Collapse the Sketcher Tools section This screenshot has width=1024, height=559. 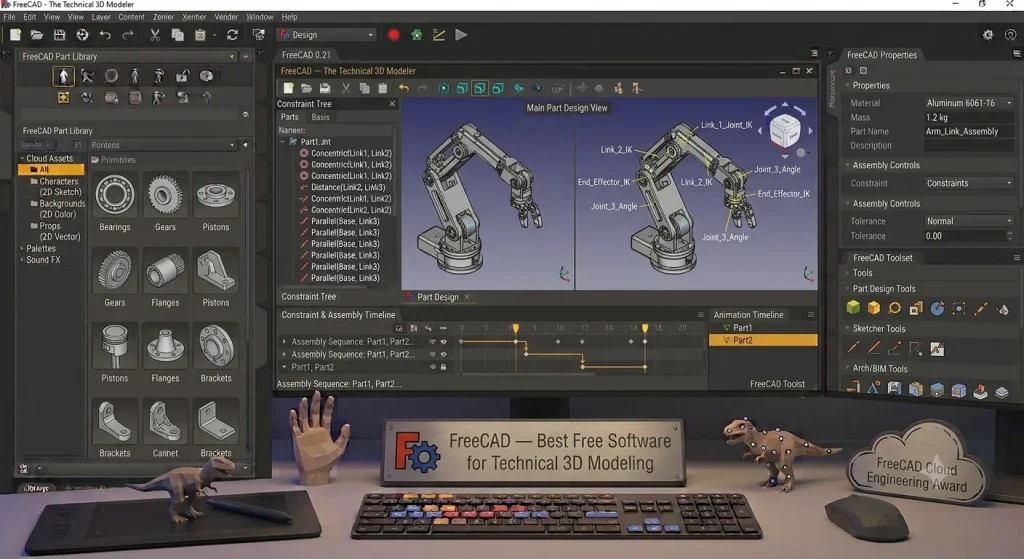(x=848, y=328)
